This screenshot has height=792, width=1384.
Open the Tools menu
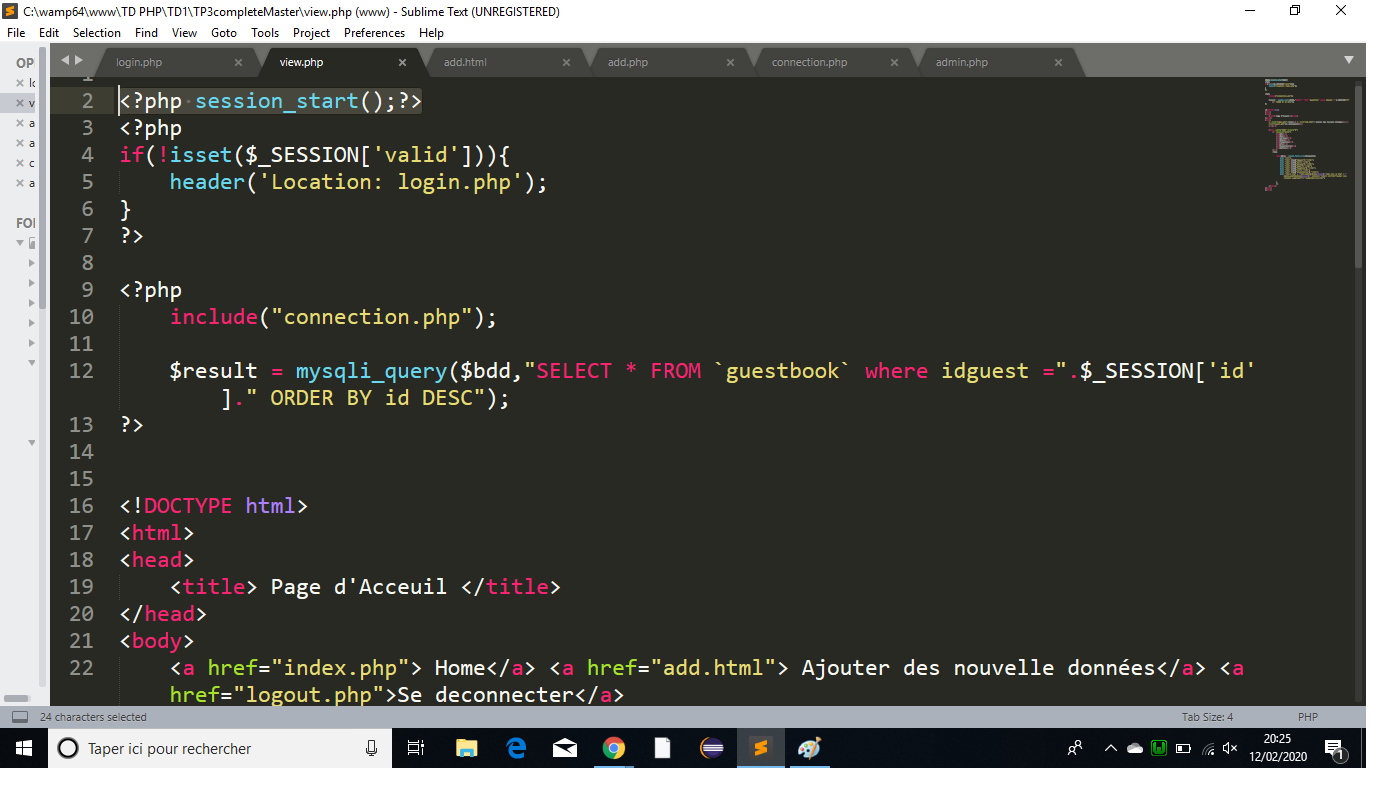(265, 33)
